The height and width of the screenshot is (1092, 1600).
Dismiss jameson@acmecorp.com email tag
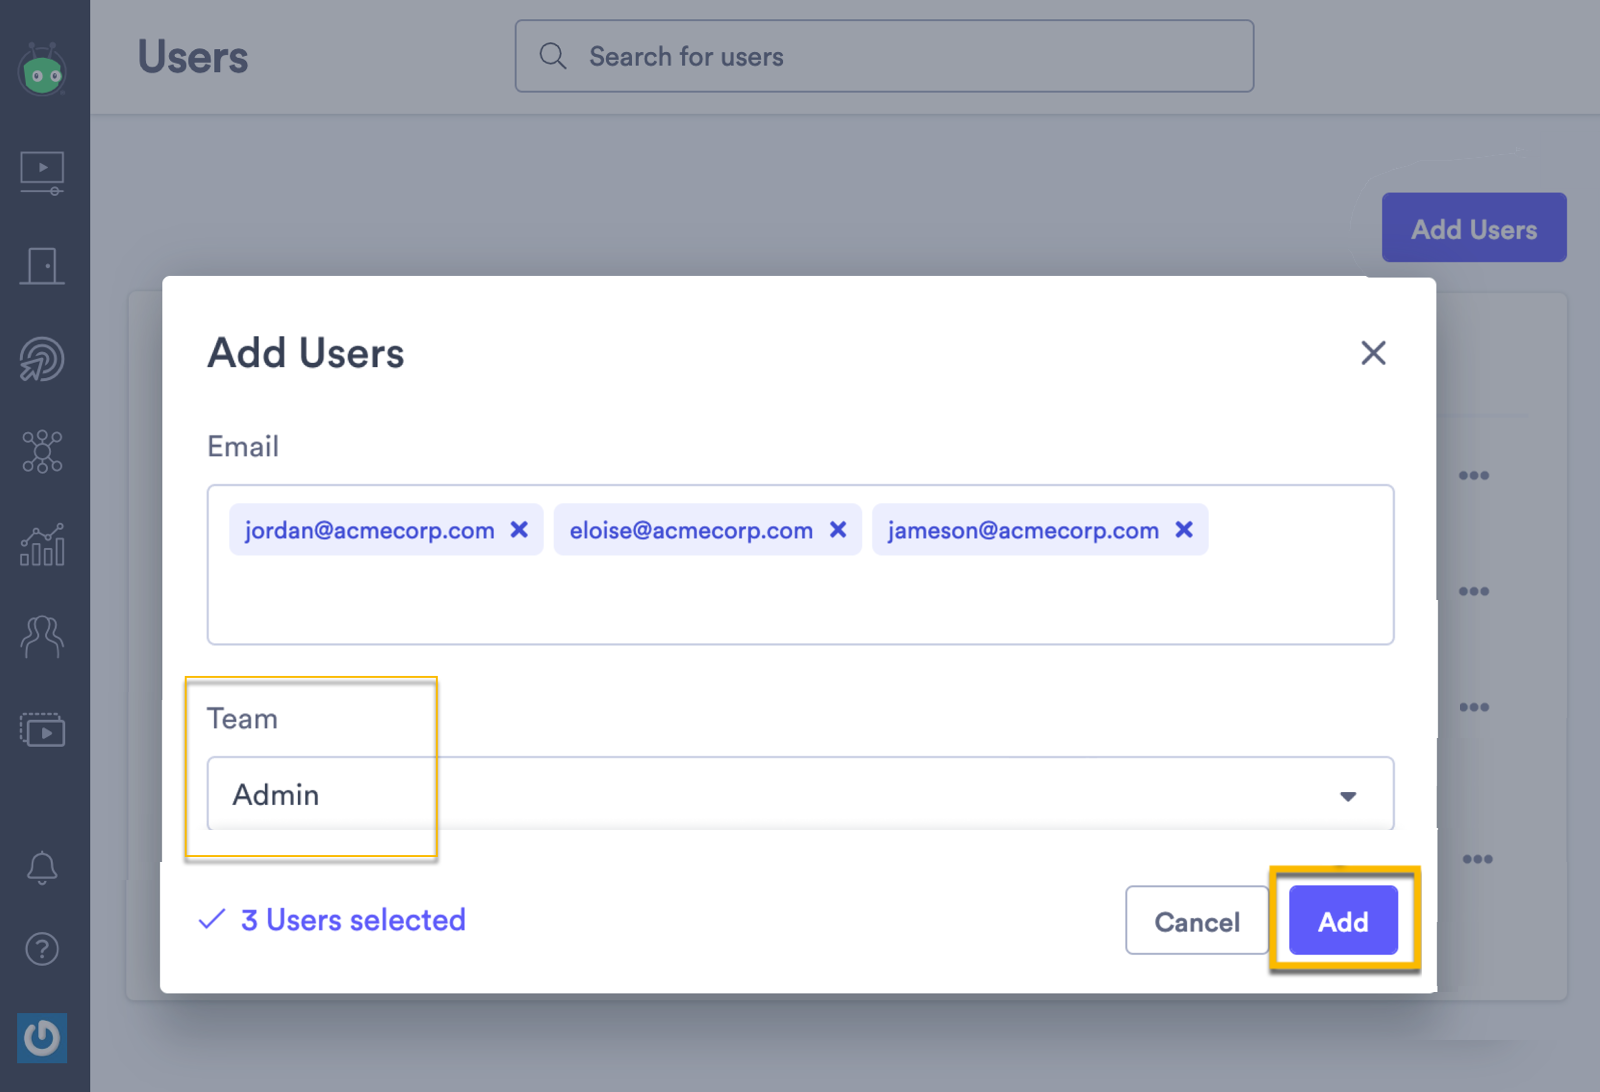(1184, 530)
